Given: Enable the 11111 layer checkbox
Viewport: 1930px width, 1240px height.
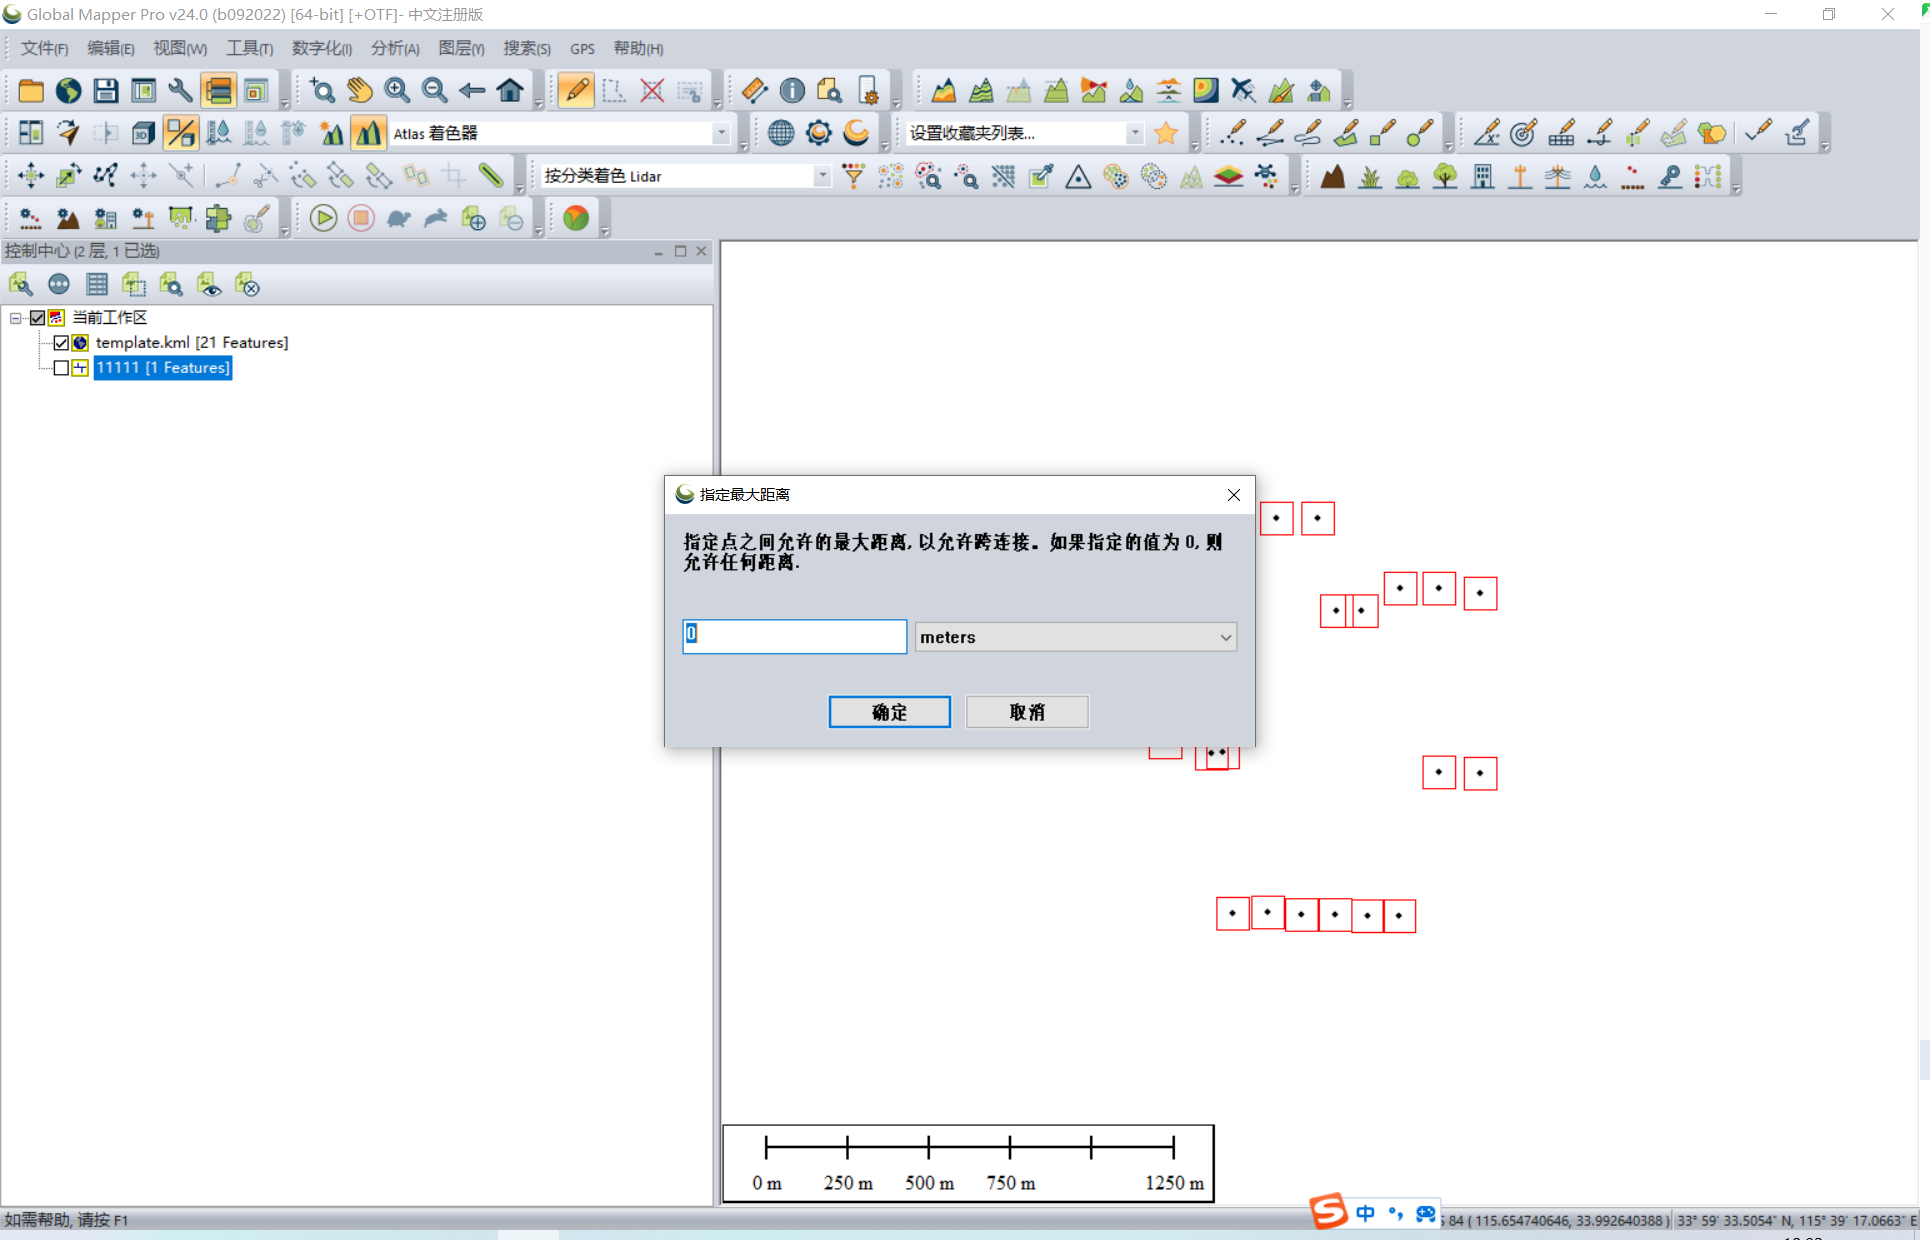Looking at the screenshot, I should [61, 368].
